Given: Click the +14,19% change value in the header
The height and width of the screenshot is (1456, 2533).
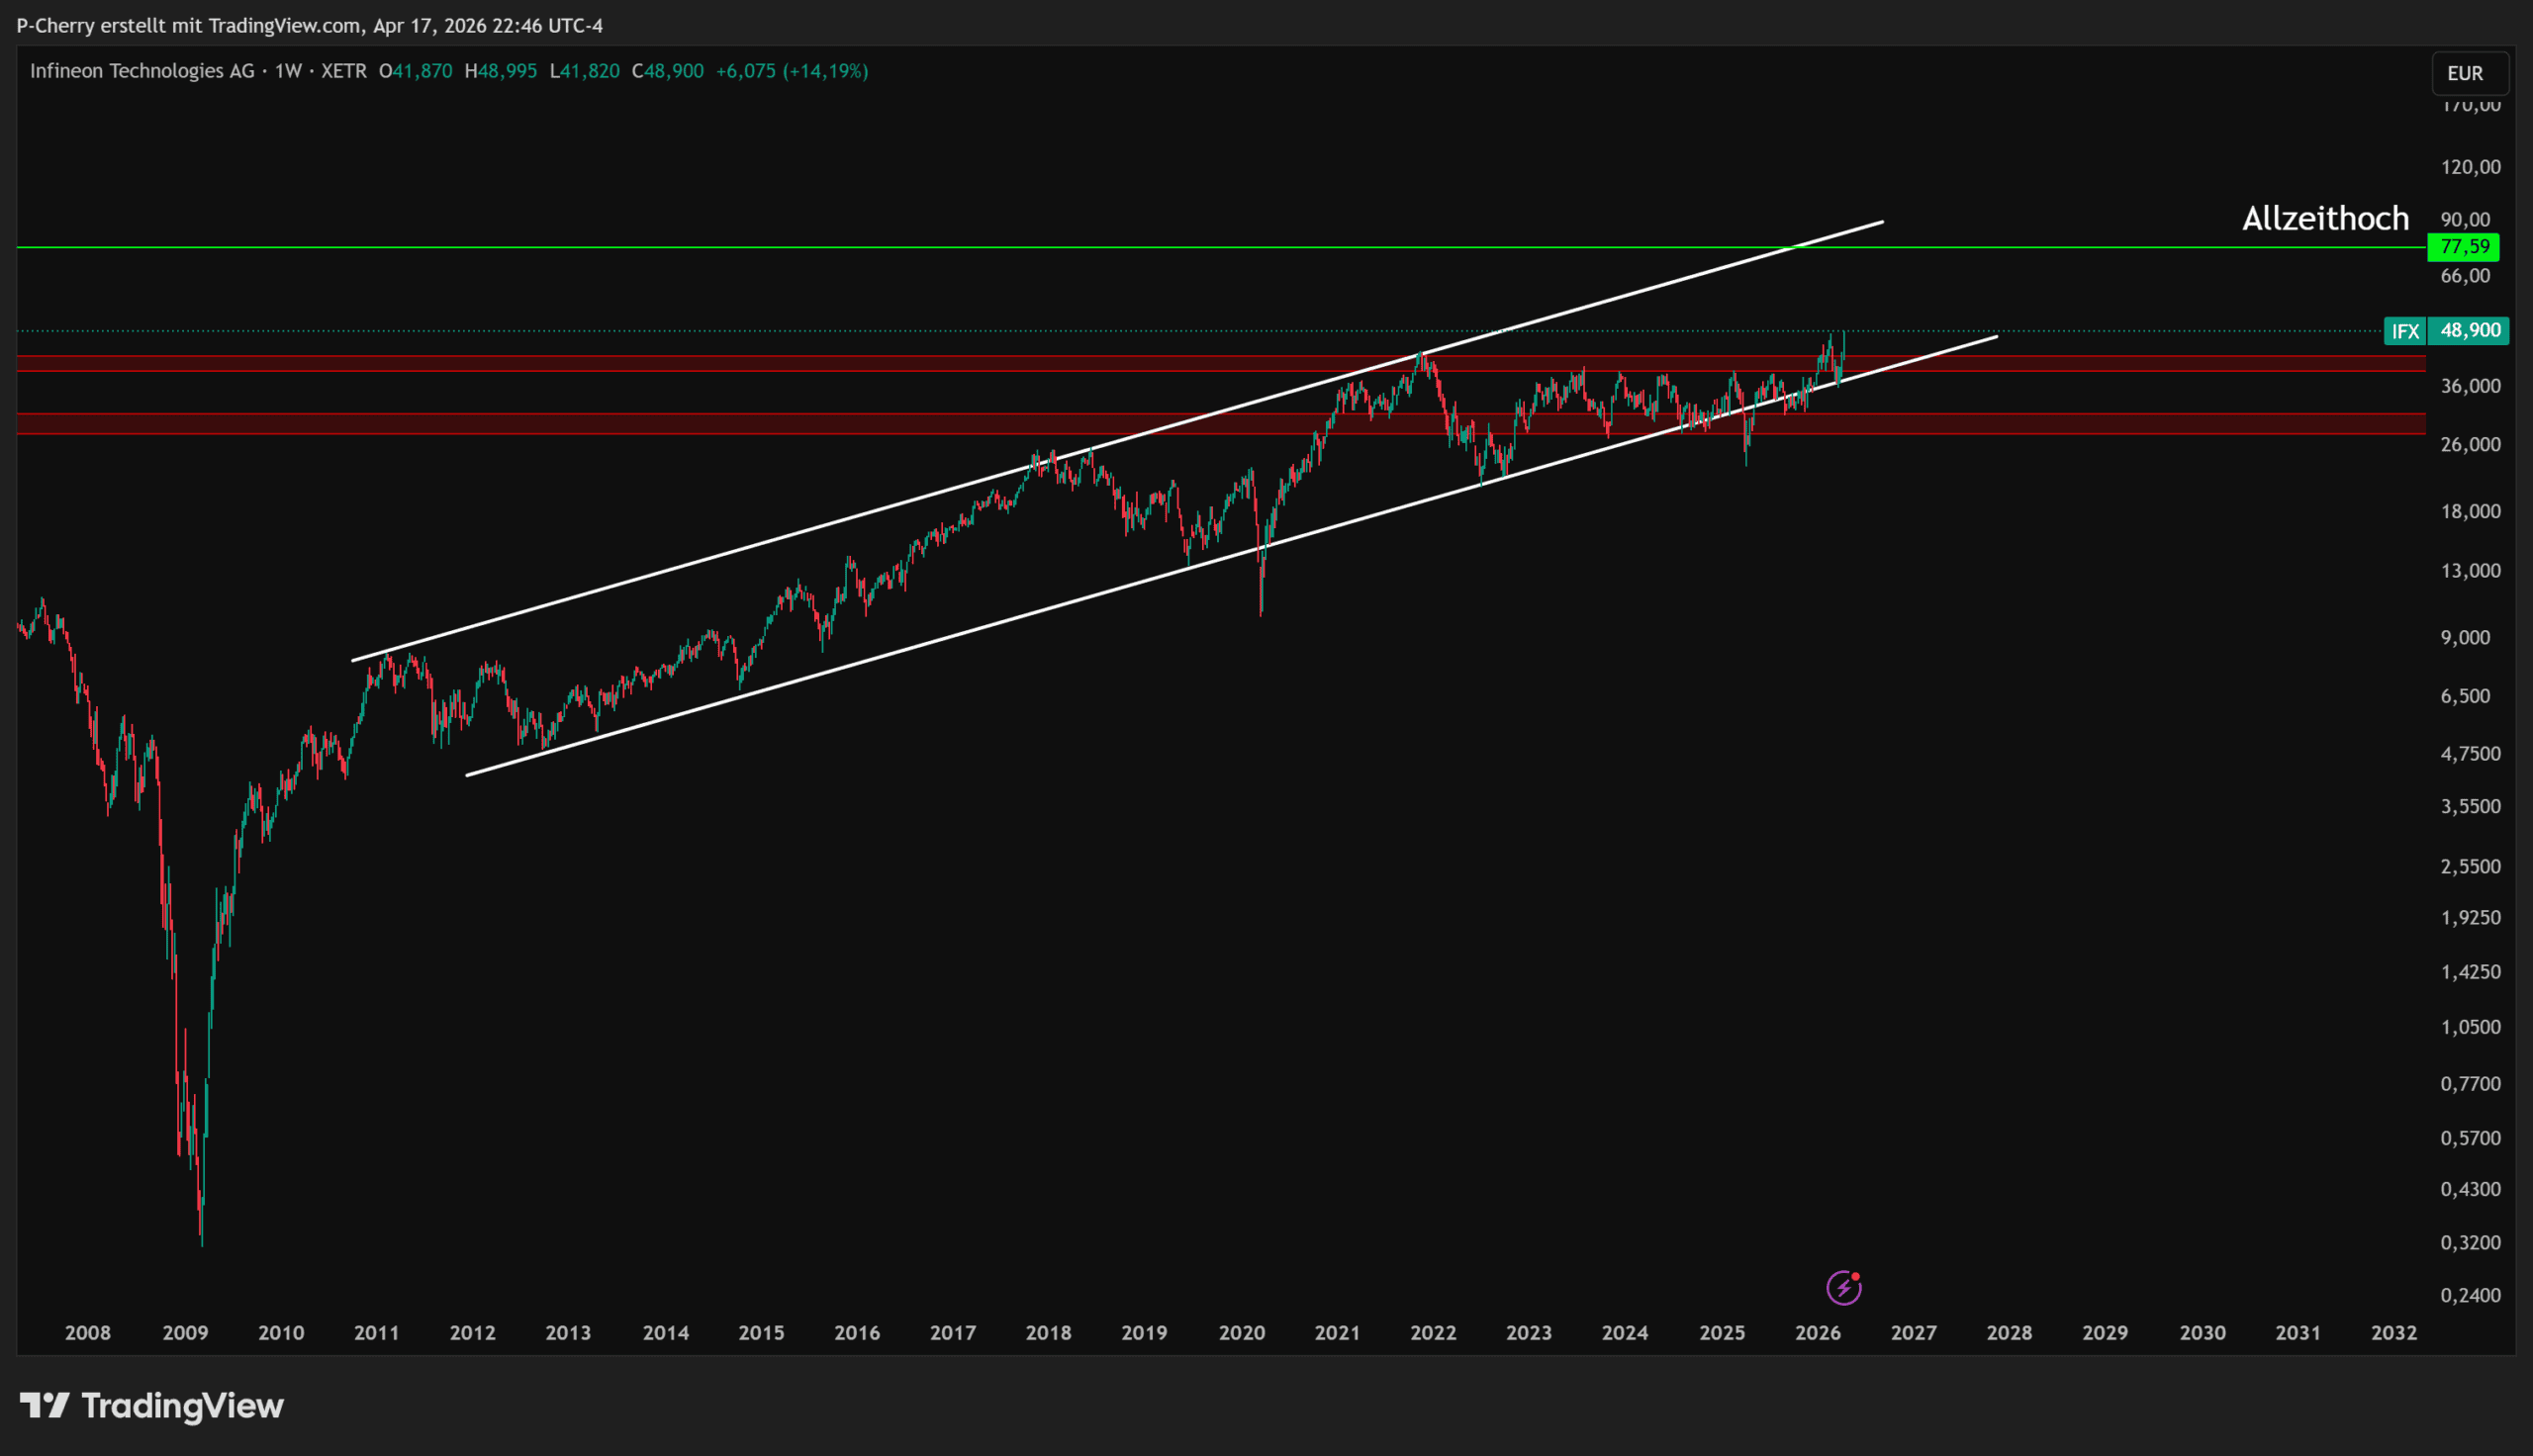Looking at the screenshot, I should [x=826, y=71].
